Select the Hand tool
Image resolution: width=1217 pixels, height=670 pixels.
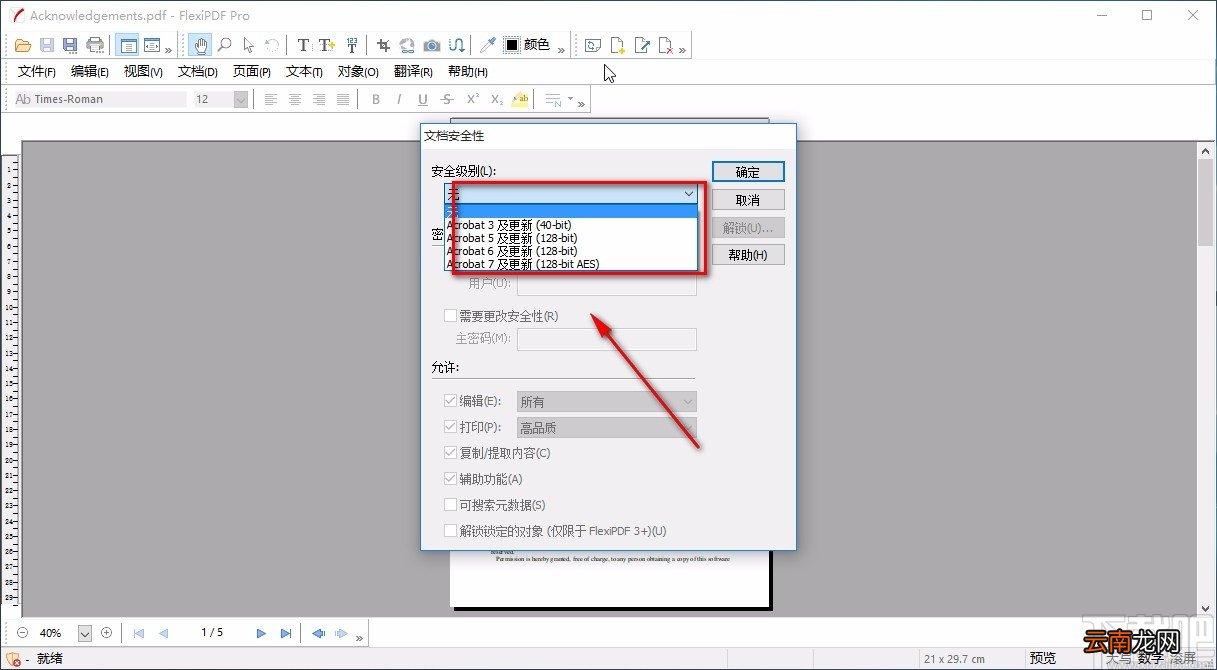pos(201,45)
